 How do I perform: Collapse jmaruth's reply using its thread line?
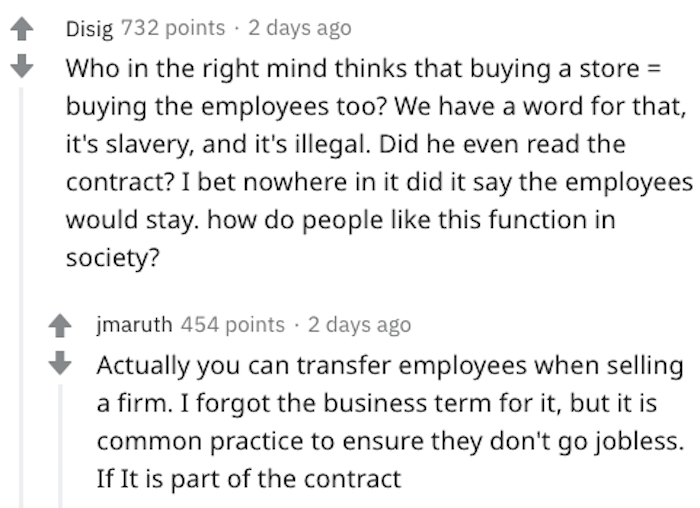[60, 440]
